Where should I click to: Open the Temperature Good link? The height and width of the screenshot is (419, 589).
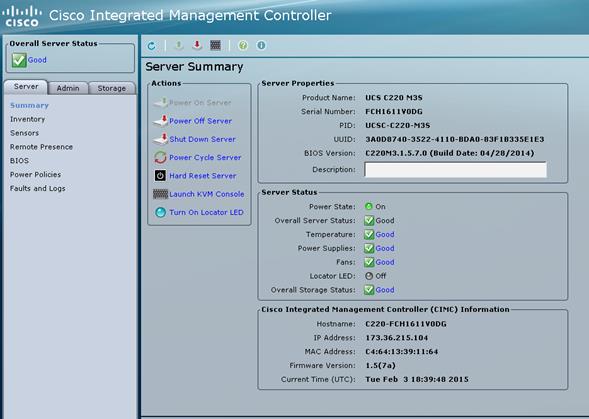coord(385,234)
